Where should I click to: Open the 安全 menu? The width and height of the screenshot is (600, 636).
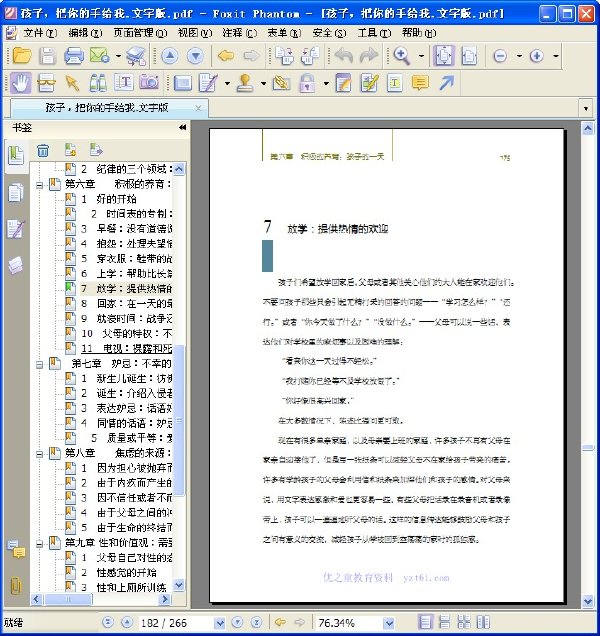click(329, 33)
